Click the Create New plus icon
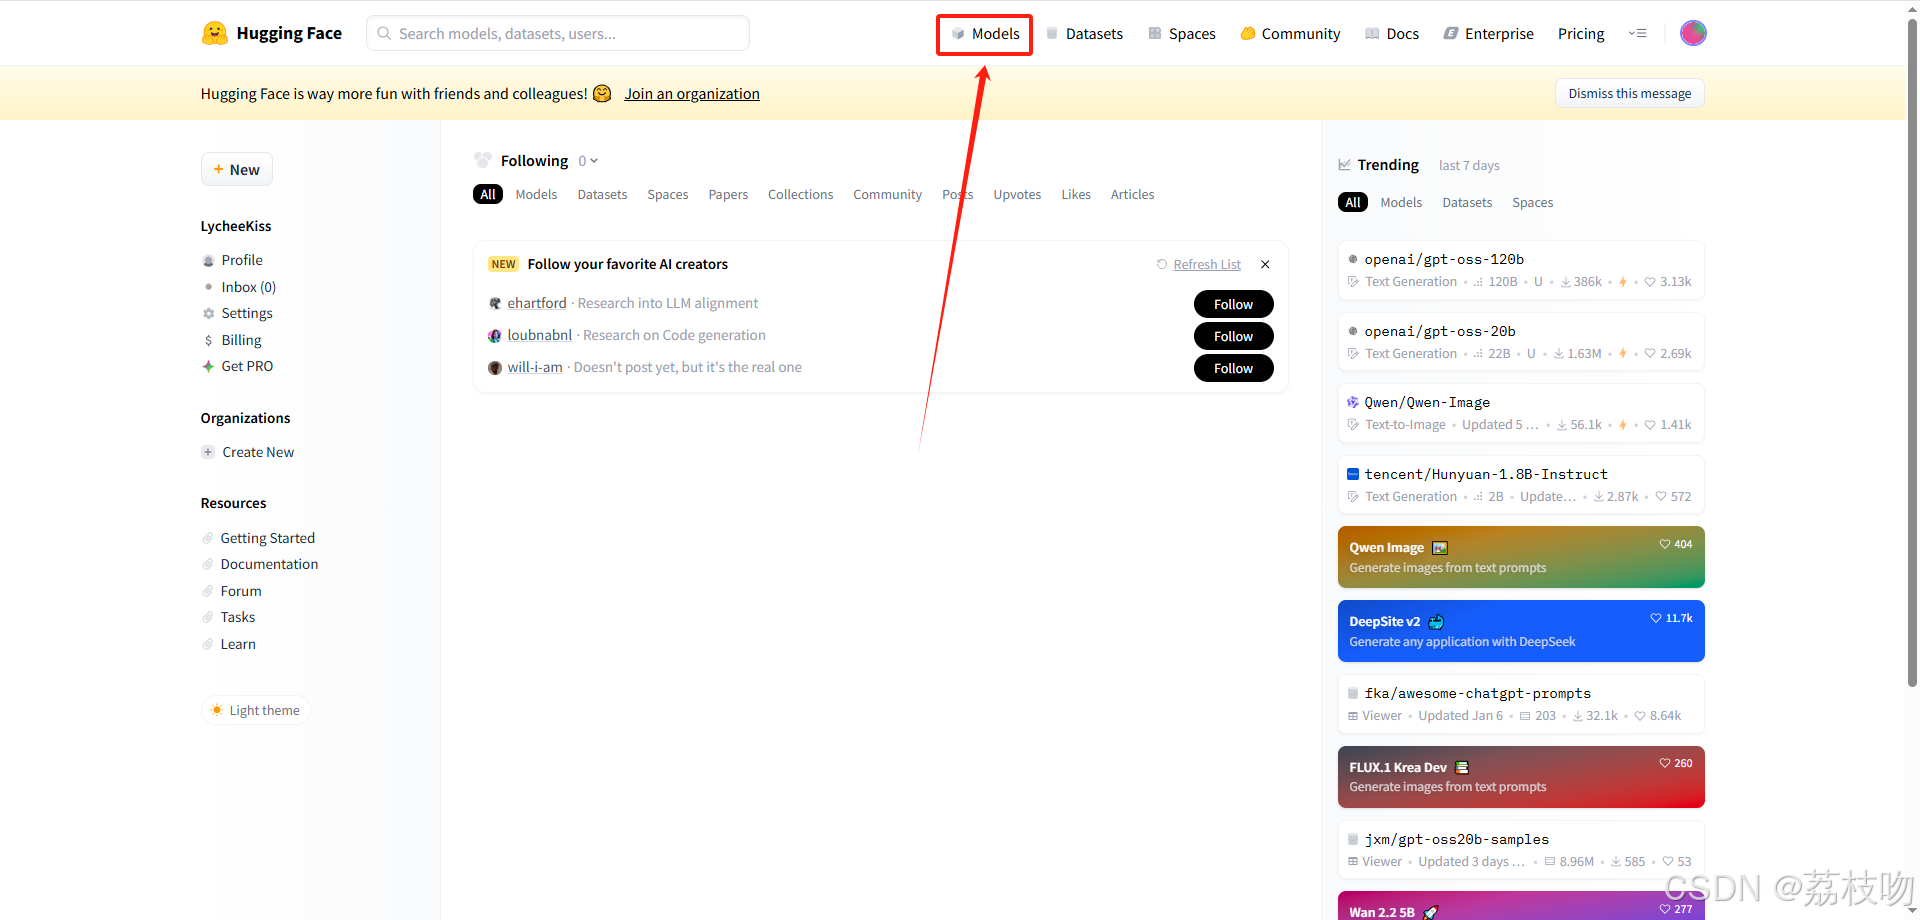The image size is (1920, 920). (x=208, y=452)
